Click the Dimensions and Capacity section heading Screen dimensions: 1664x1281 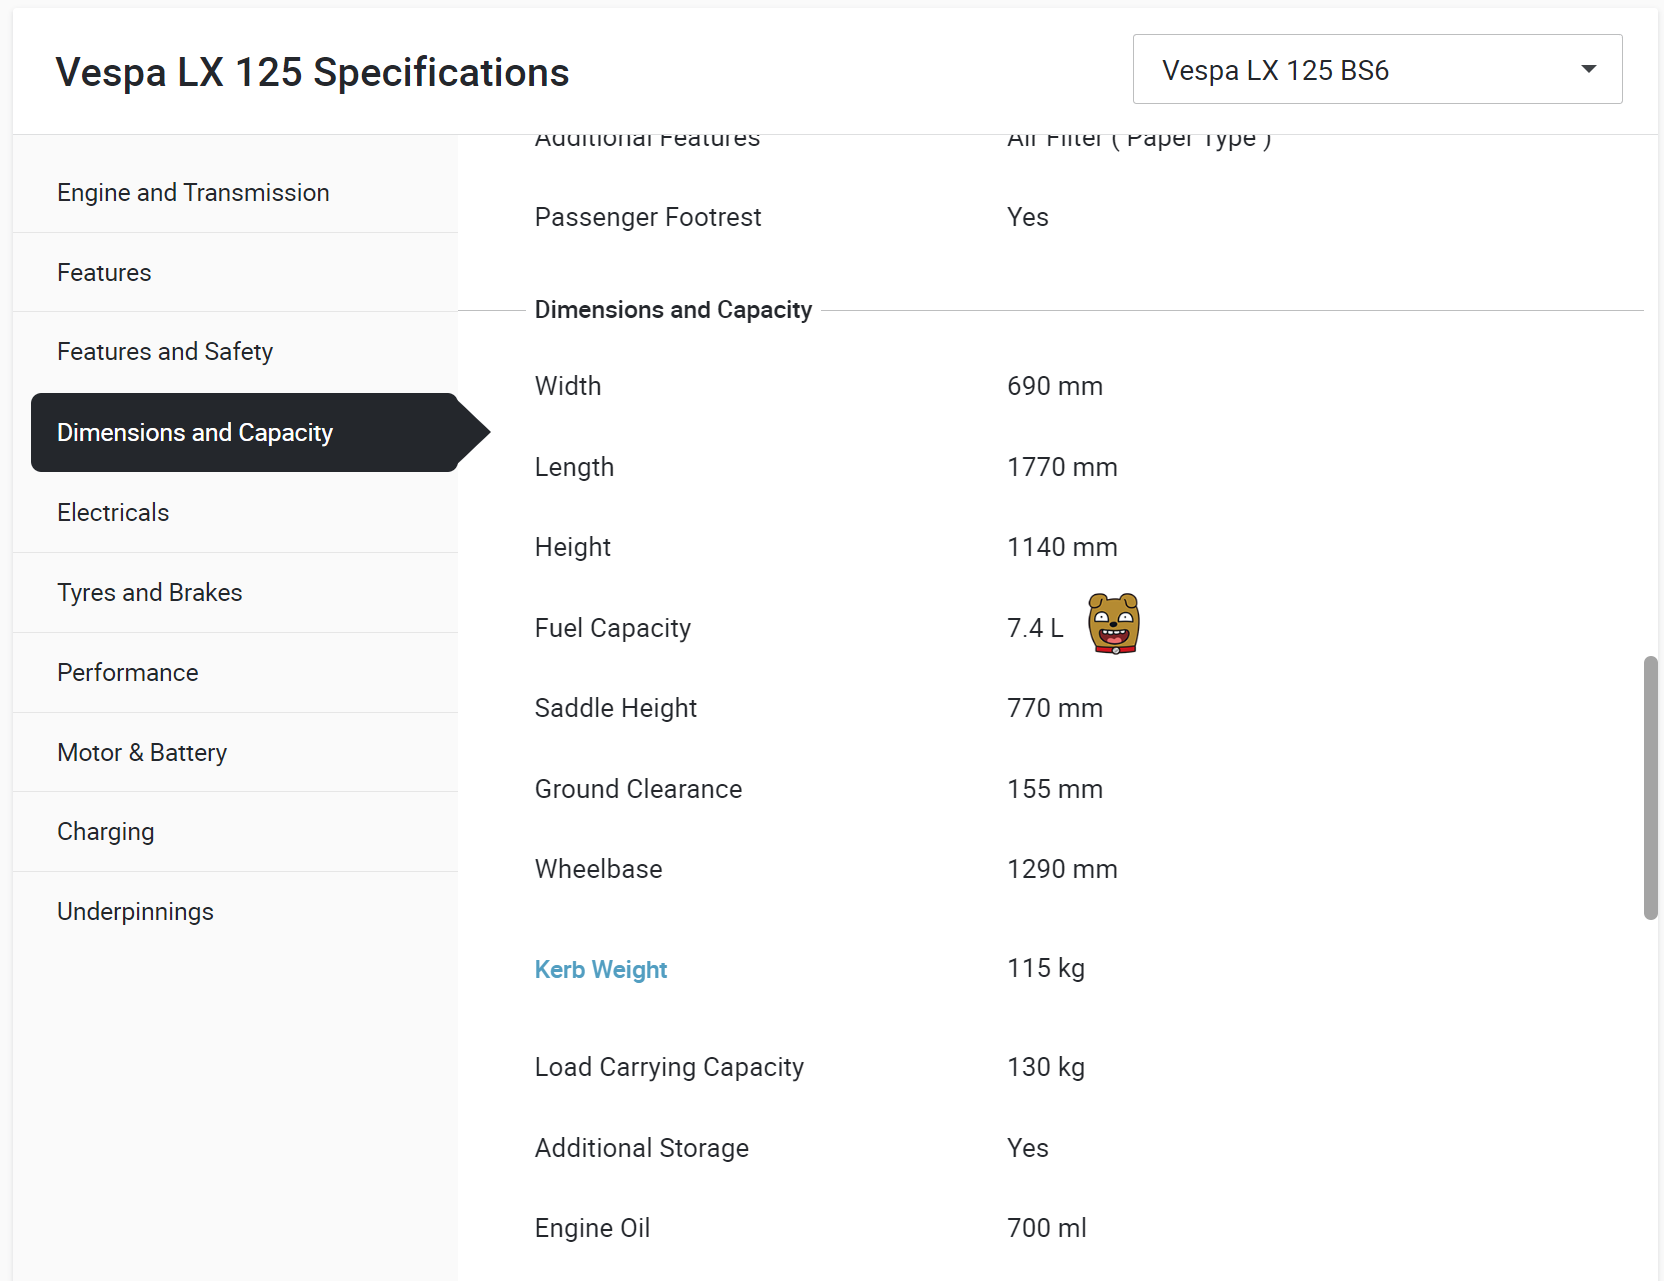pyautogui.click(x=673, y=310)
